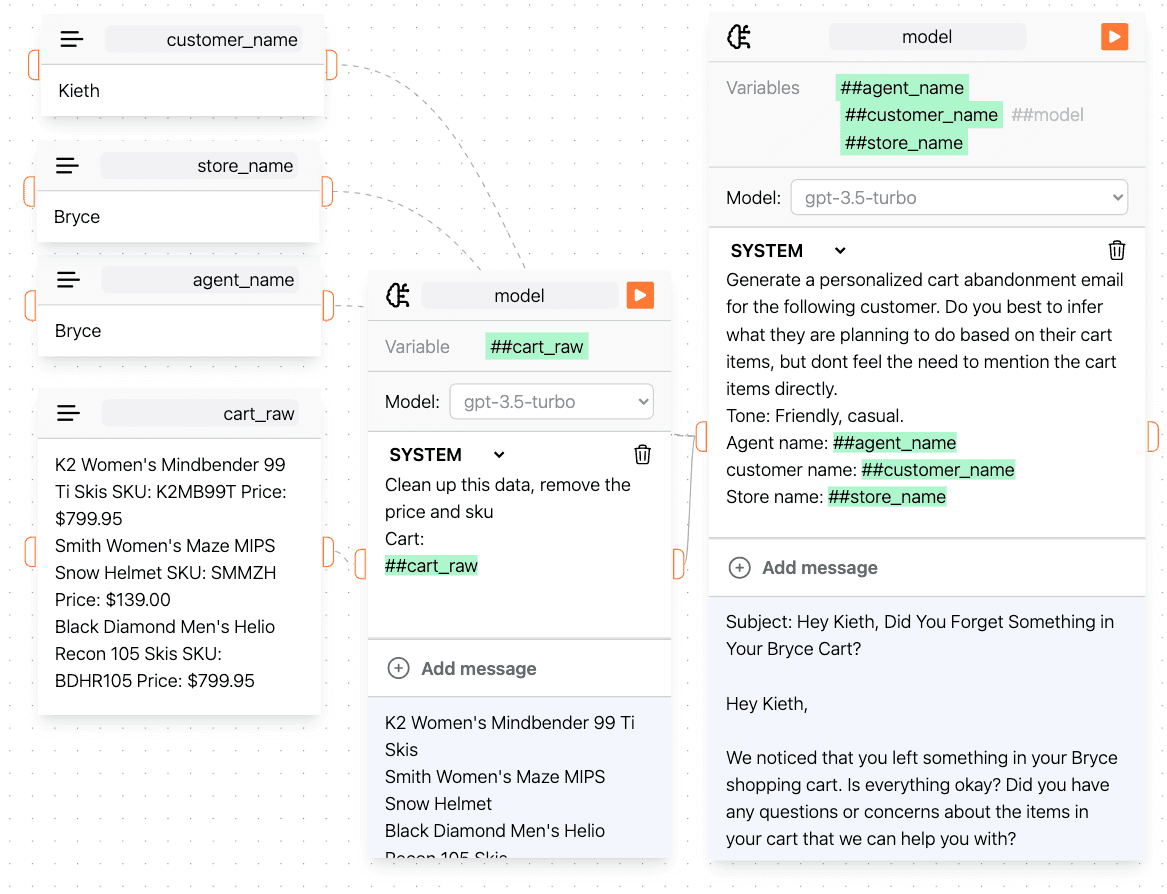Open the gpt-3.5-turbo dropdown on the right node
The height and width of the screenshot is (894, 1167).
point(958,197)
